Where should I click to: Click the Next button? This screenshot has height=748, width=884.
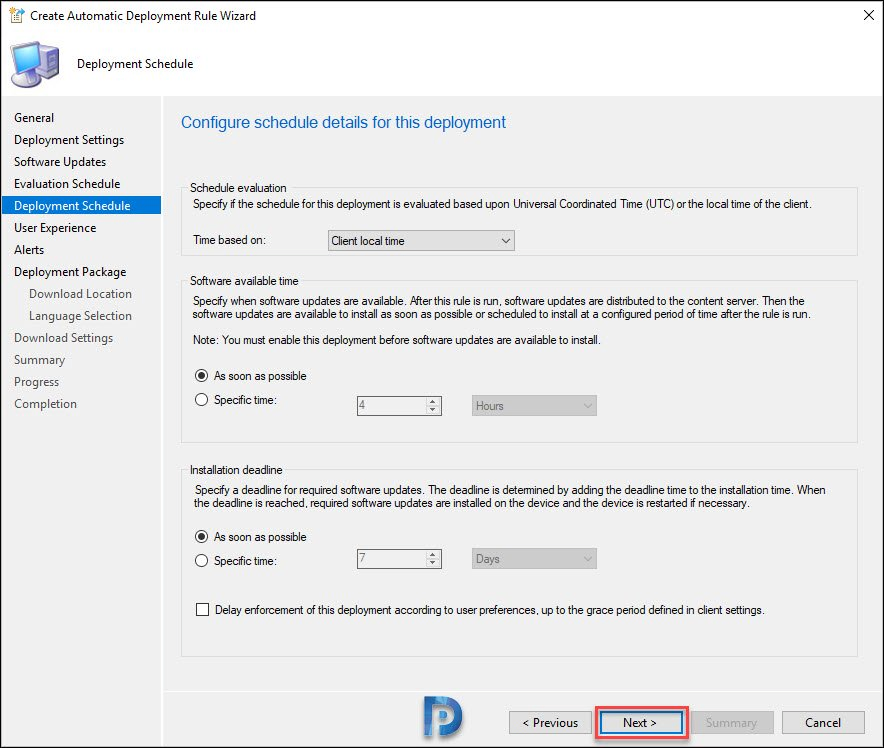tap(640, 723)
